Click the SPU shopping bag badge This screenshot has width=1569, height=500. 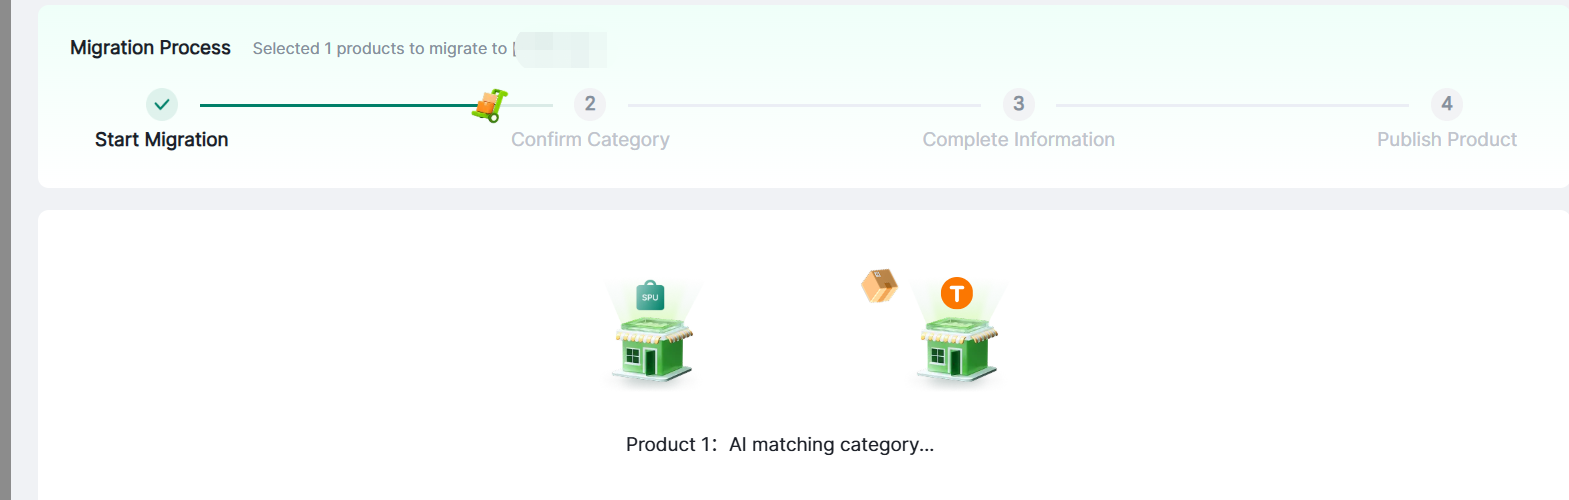click(x=650, y=296)
